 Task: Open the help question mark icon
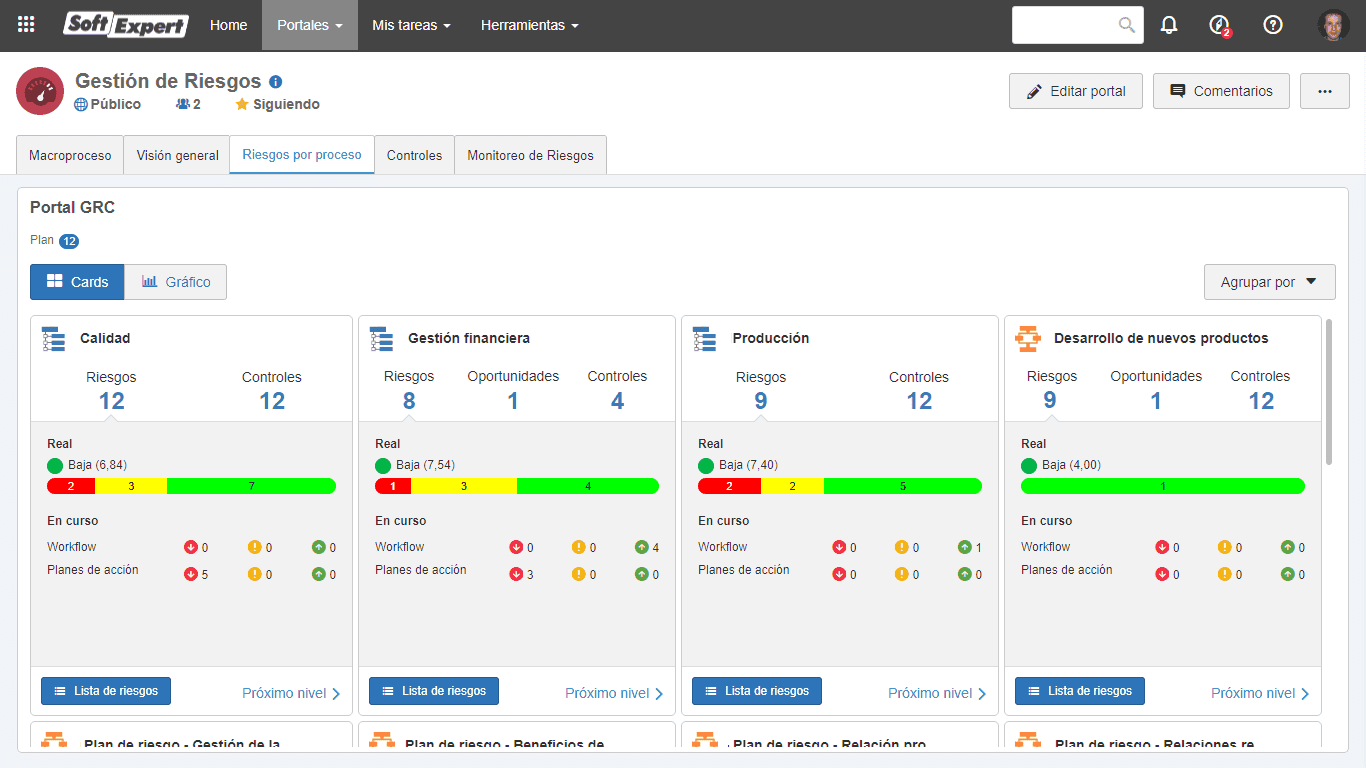point(1273,25)
